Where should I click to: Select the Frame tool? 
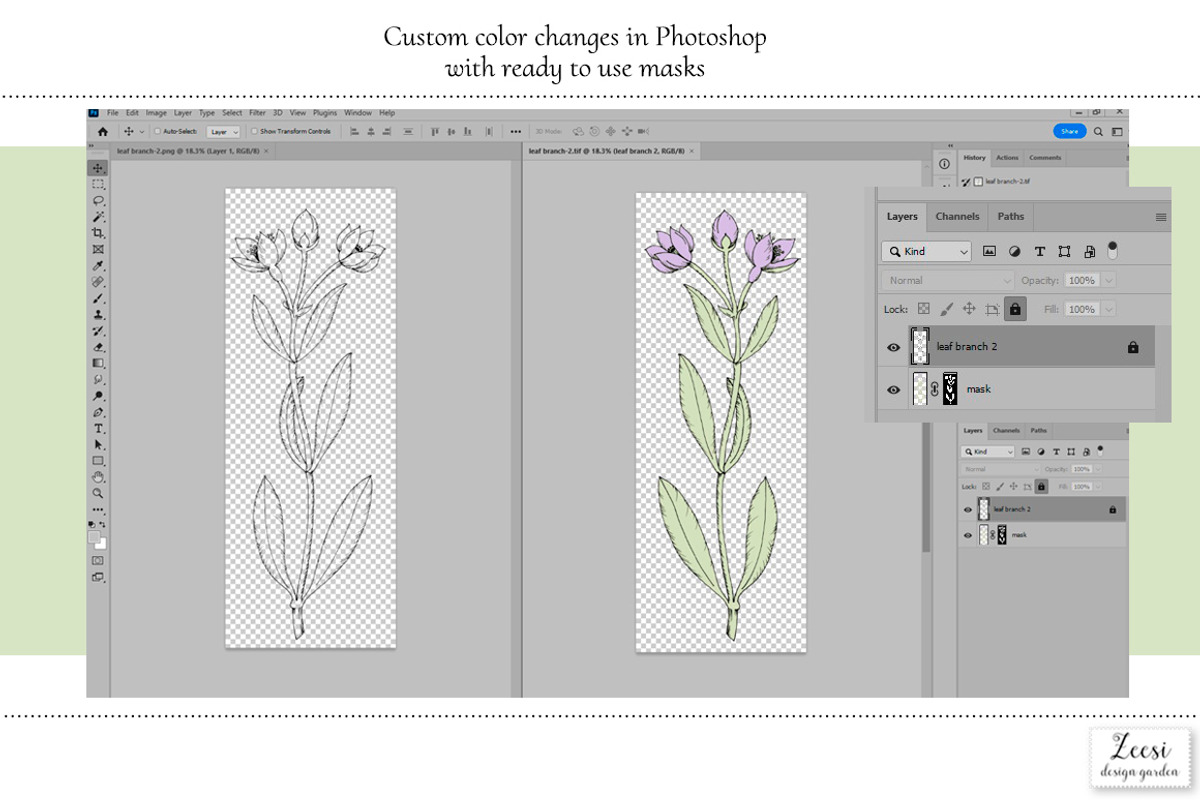click(98, 249)
